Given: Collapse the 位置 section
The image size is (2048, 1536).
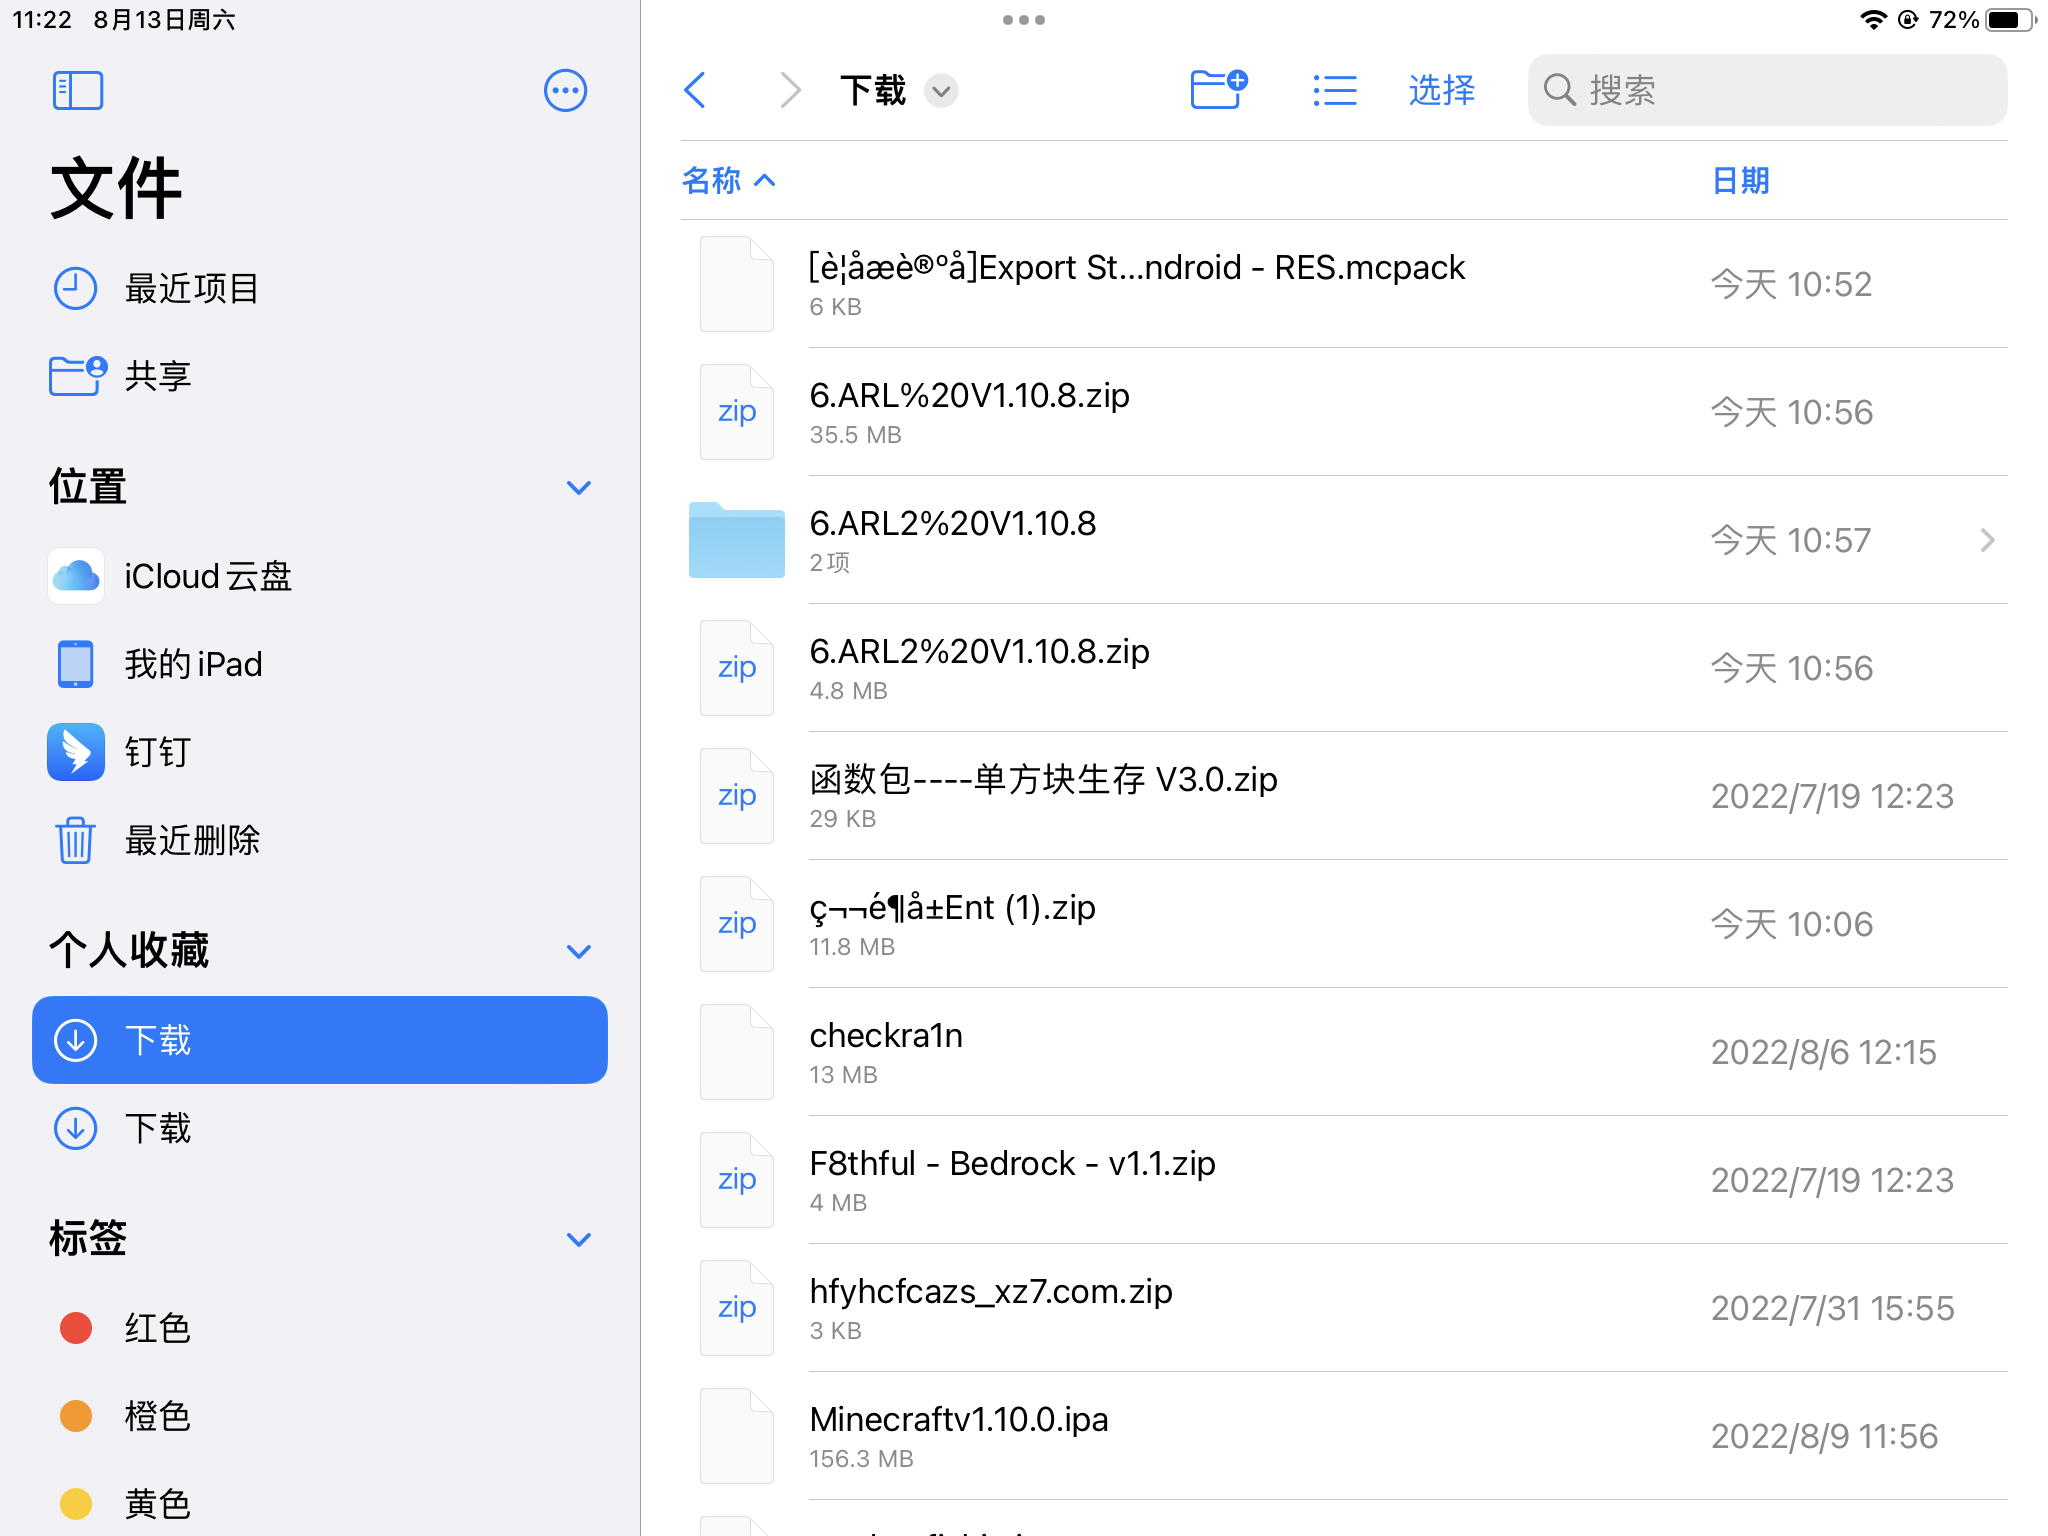Looking at the screenshot, I should point(579,488).
